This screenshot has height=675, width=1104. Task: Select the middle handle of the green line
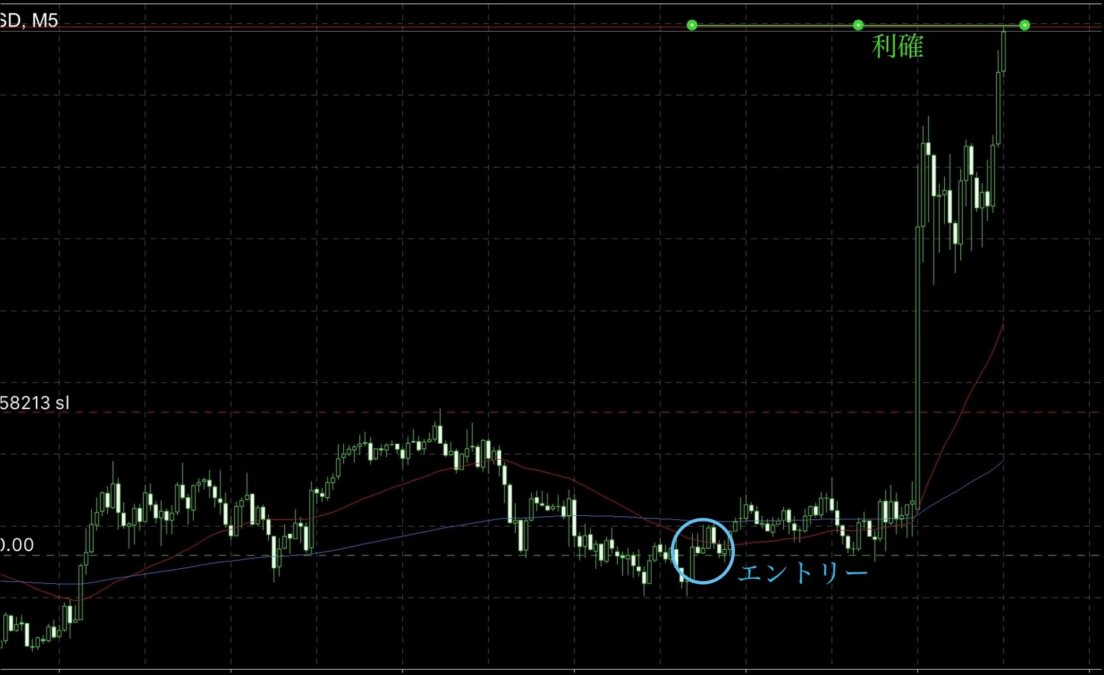point(858,25)
